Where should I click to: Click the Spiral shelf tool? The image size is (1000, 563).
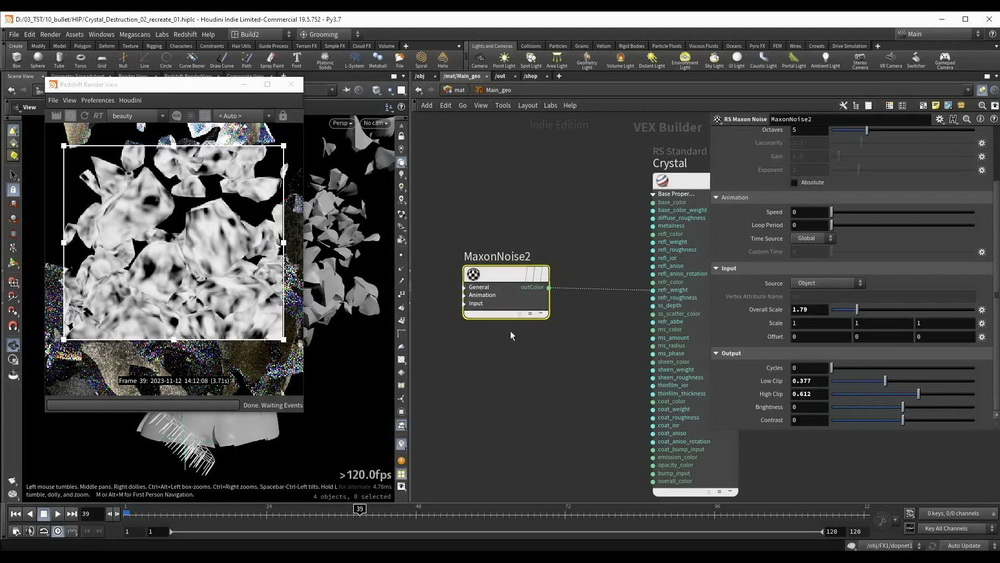tap(421, 60)
